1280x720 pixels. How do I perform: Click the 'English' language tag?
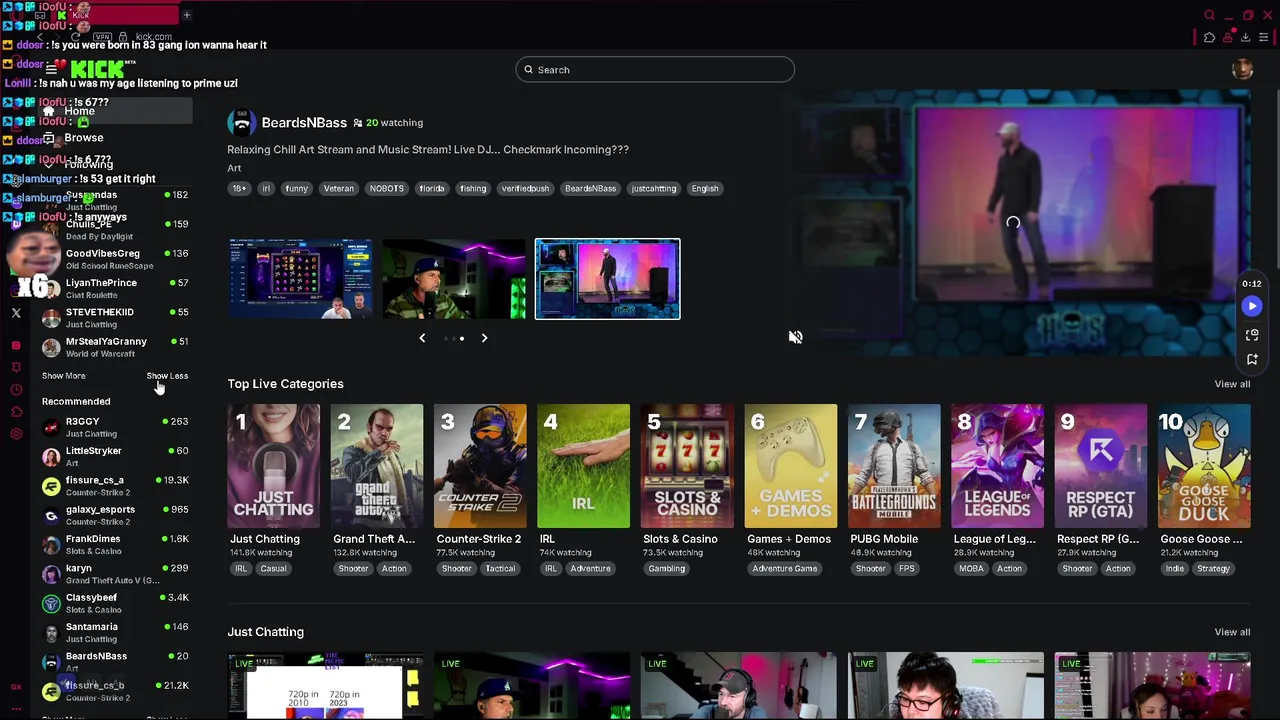click(705, 188)
